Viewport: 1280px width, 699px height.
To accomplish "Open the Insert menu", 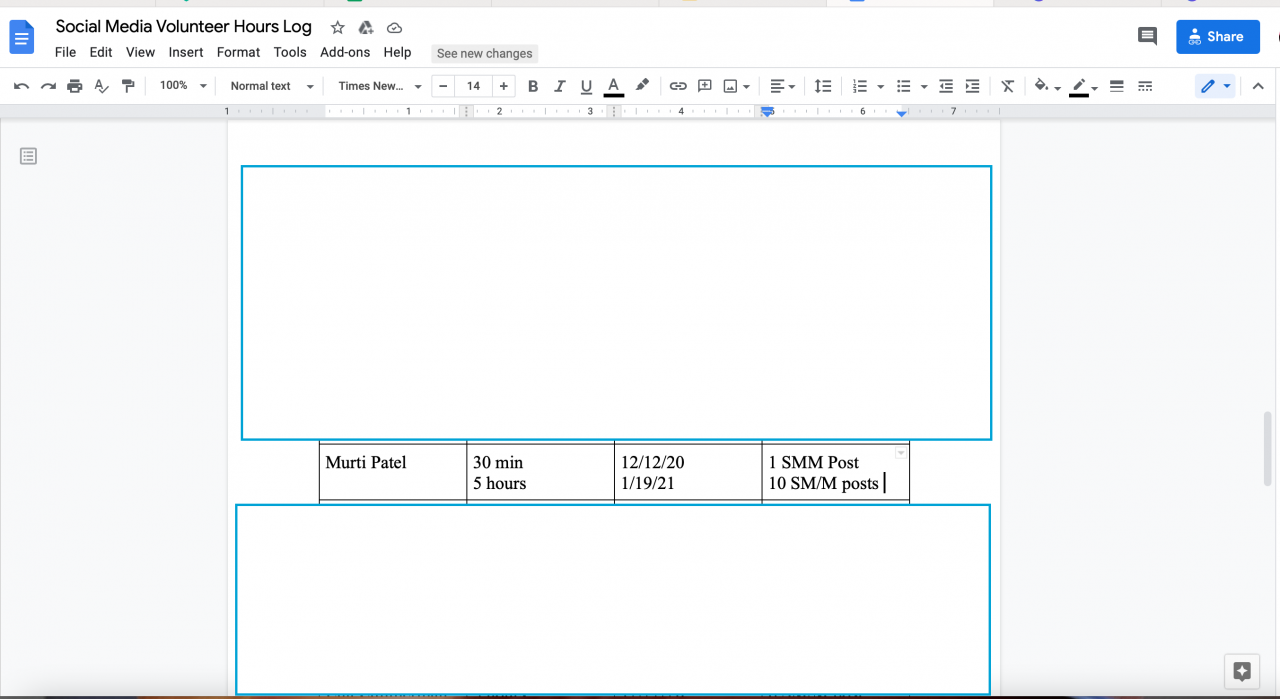I will (186, 52).
